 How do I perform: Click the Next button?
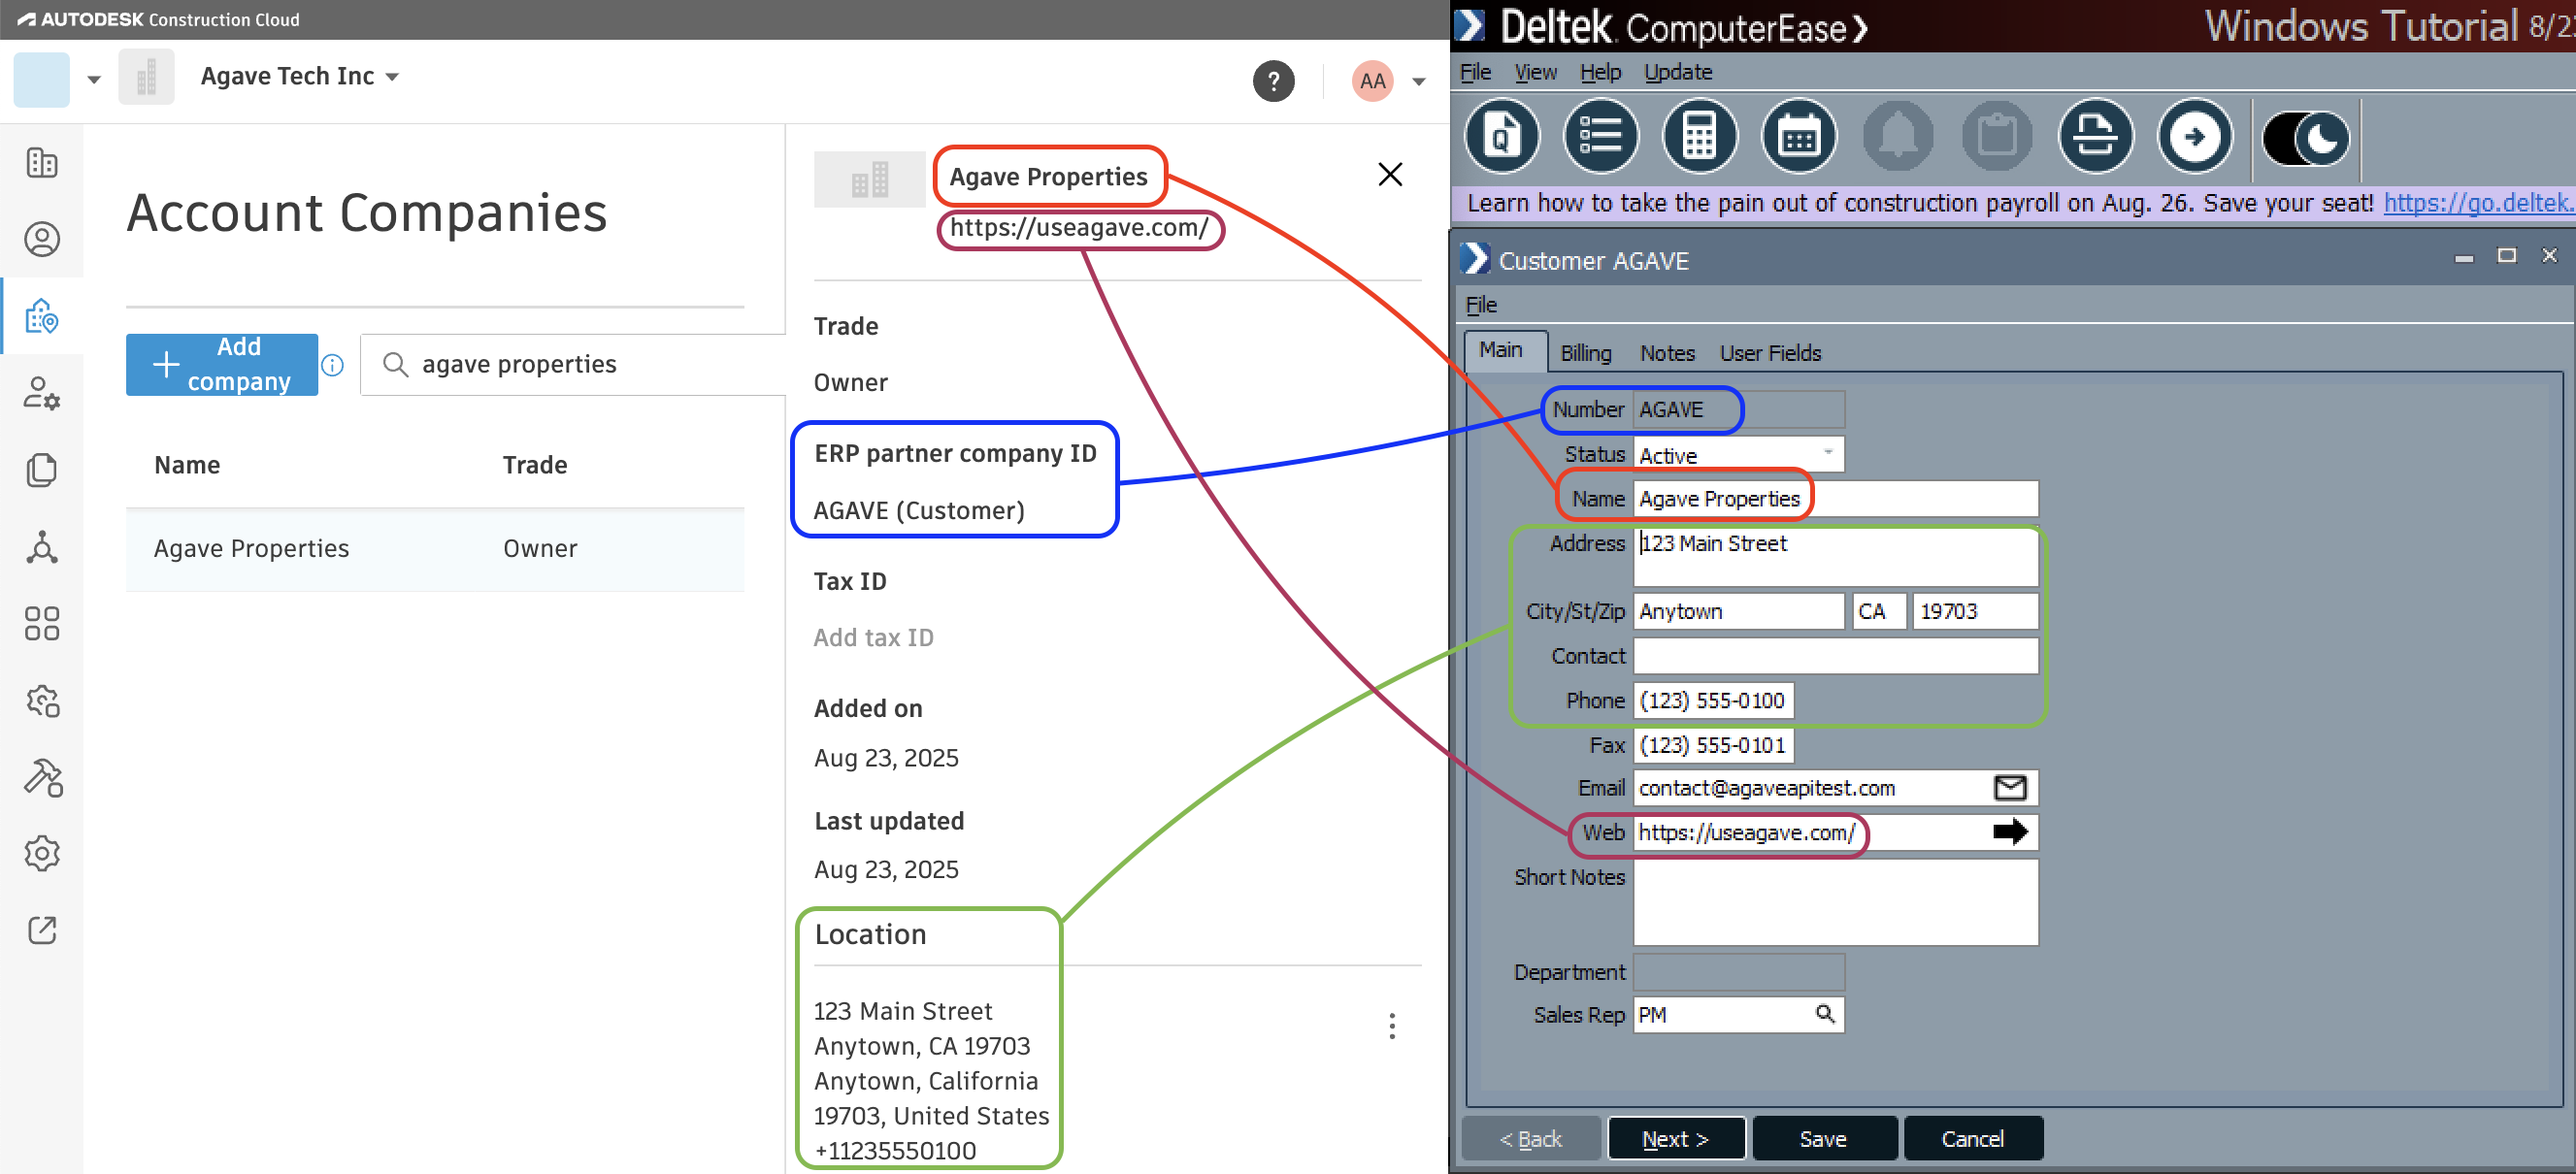(x=1676, y=1139)
